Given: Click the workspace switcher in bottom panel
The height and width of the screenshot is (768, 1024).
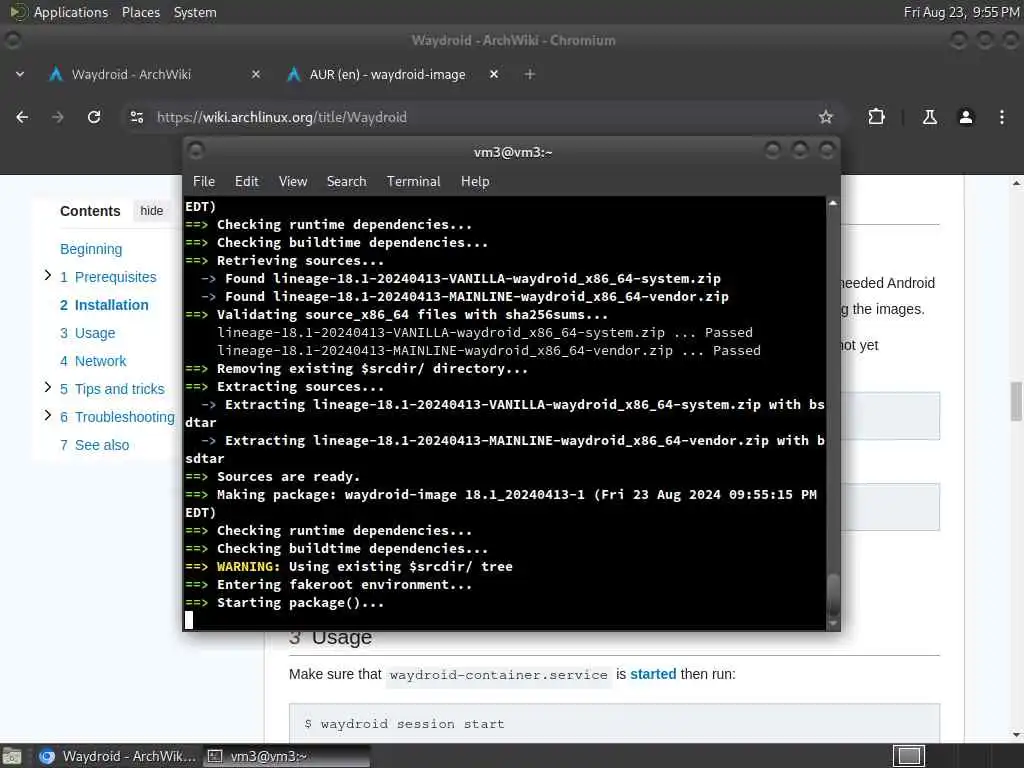Looking at the screenshot, I should click(x=908, y=756).
